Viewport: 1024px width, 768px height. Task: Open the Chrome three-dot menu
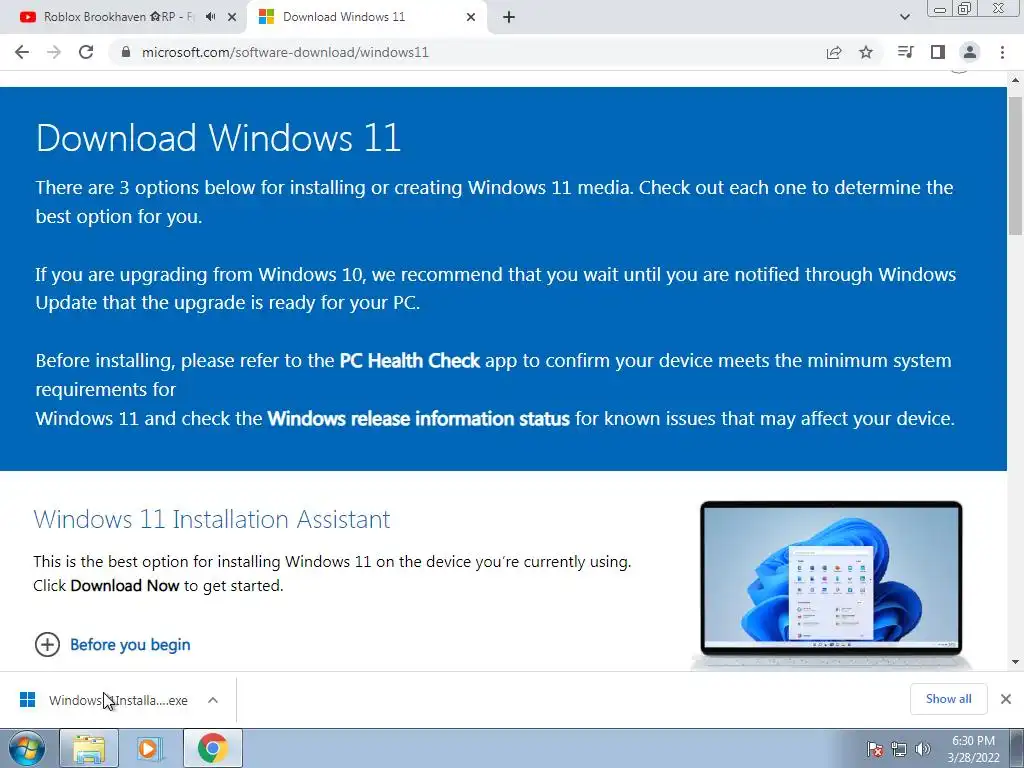click(1002, 52)
